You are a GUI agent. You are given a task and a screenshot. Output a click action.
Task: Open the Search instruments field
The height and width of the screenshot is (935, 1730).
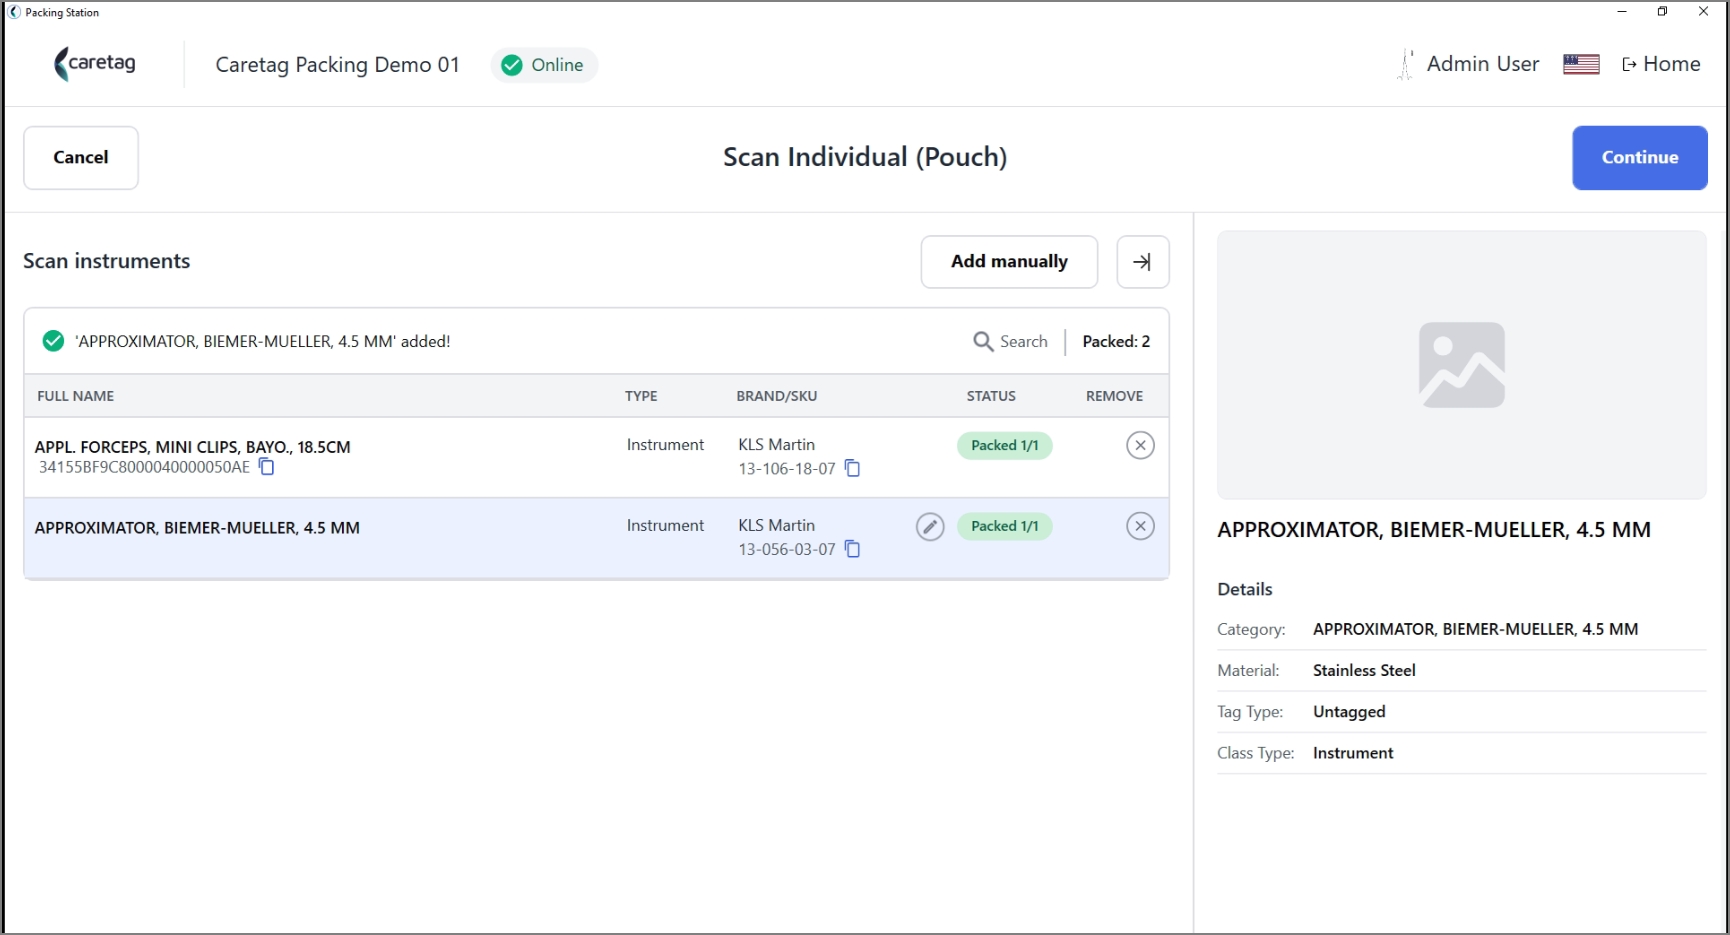tap(1011, 341)
